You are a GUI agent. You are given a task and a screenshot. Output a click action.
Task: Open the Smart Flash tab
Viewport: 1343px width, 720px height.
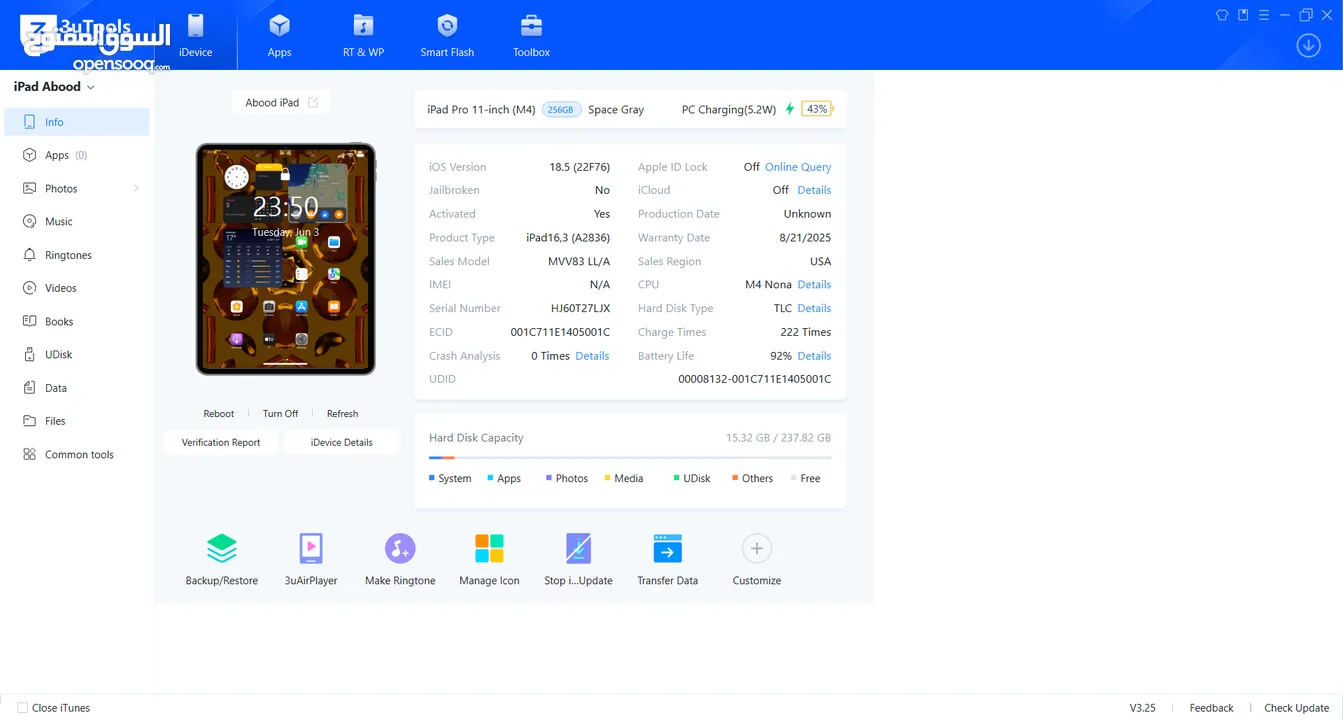[447, 36]
